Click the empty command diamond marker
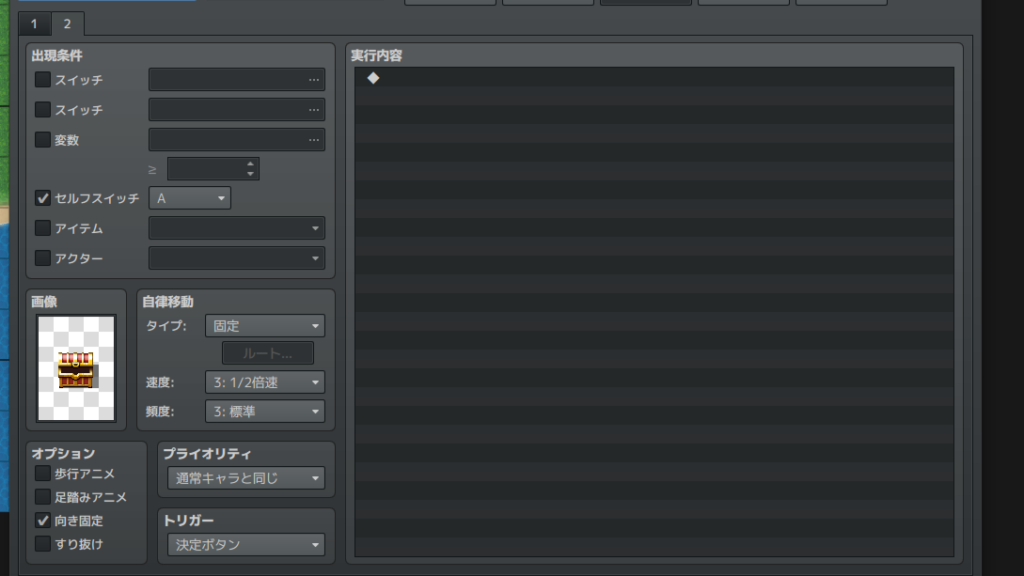 click(373, 78)
